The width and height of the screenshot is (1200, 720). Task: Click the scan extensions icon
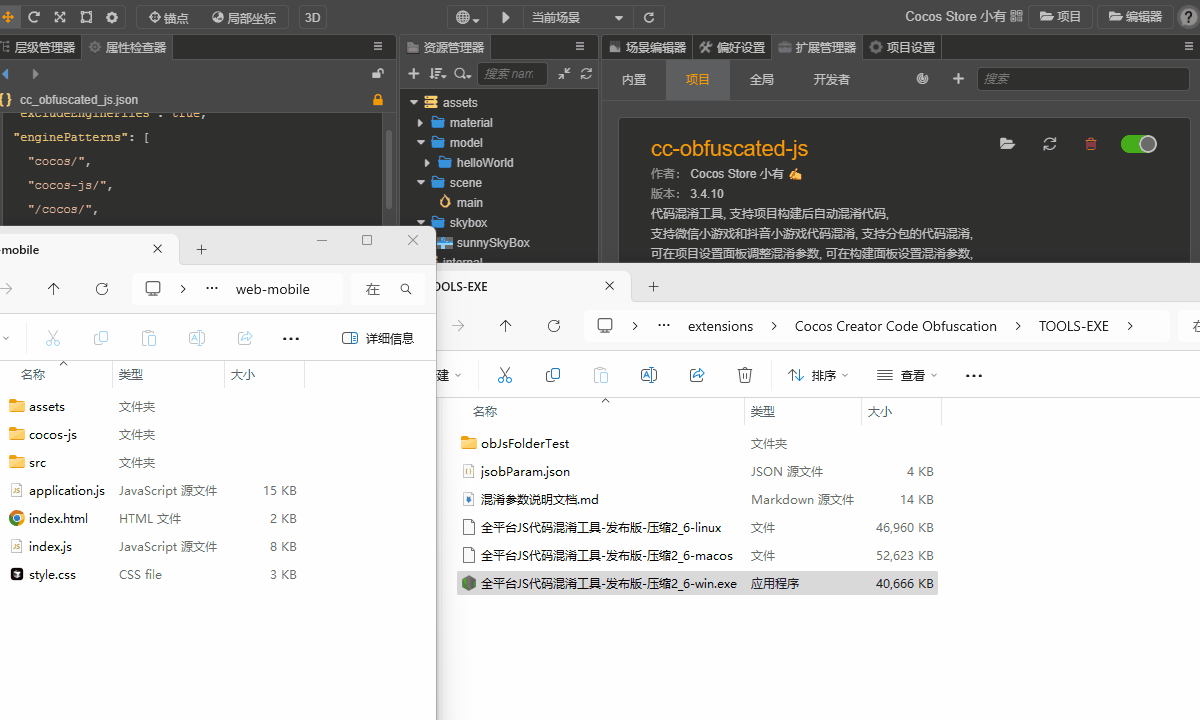pos(922,79)
